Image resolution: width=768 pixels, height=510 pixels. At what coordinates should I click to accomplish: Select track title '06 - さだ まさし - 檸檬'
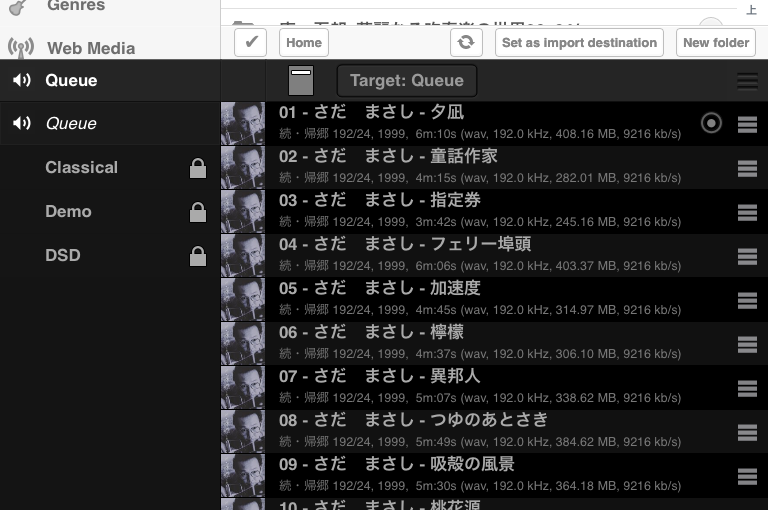point(371,332)
